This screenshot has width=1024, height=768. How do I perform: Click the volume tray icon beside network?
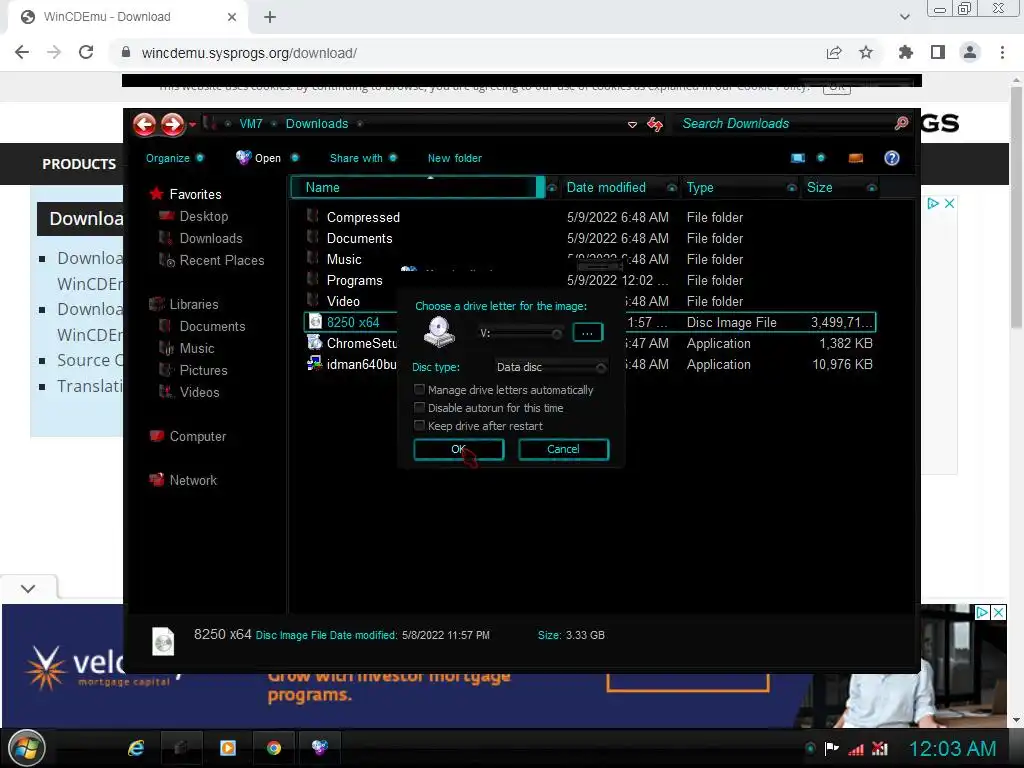pos(880,748)
